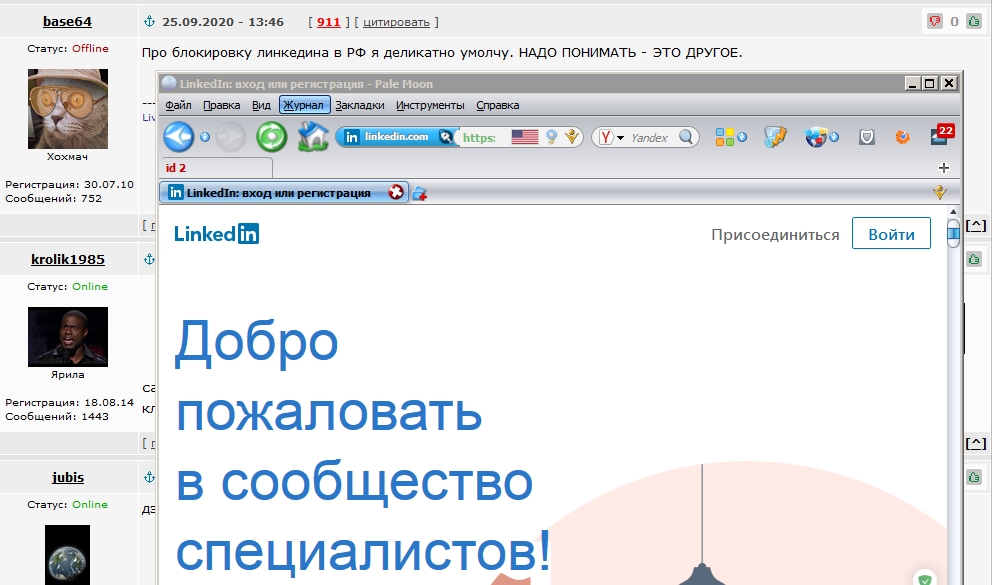
Task: Go back with the blue Back arrow
Action: [179, 137]
